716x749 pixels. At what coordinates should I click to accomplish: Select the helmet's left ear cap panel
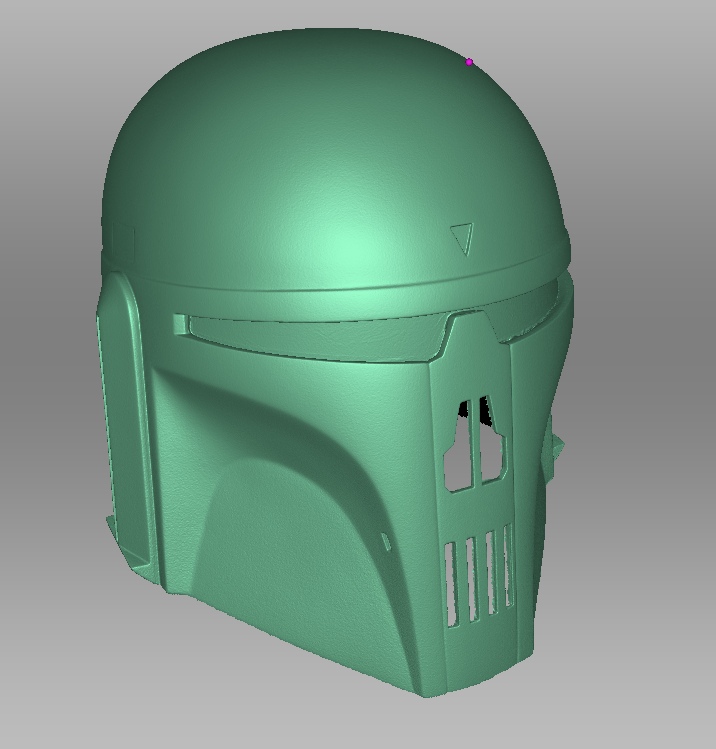pyautogui.click(x=123, y=418)
